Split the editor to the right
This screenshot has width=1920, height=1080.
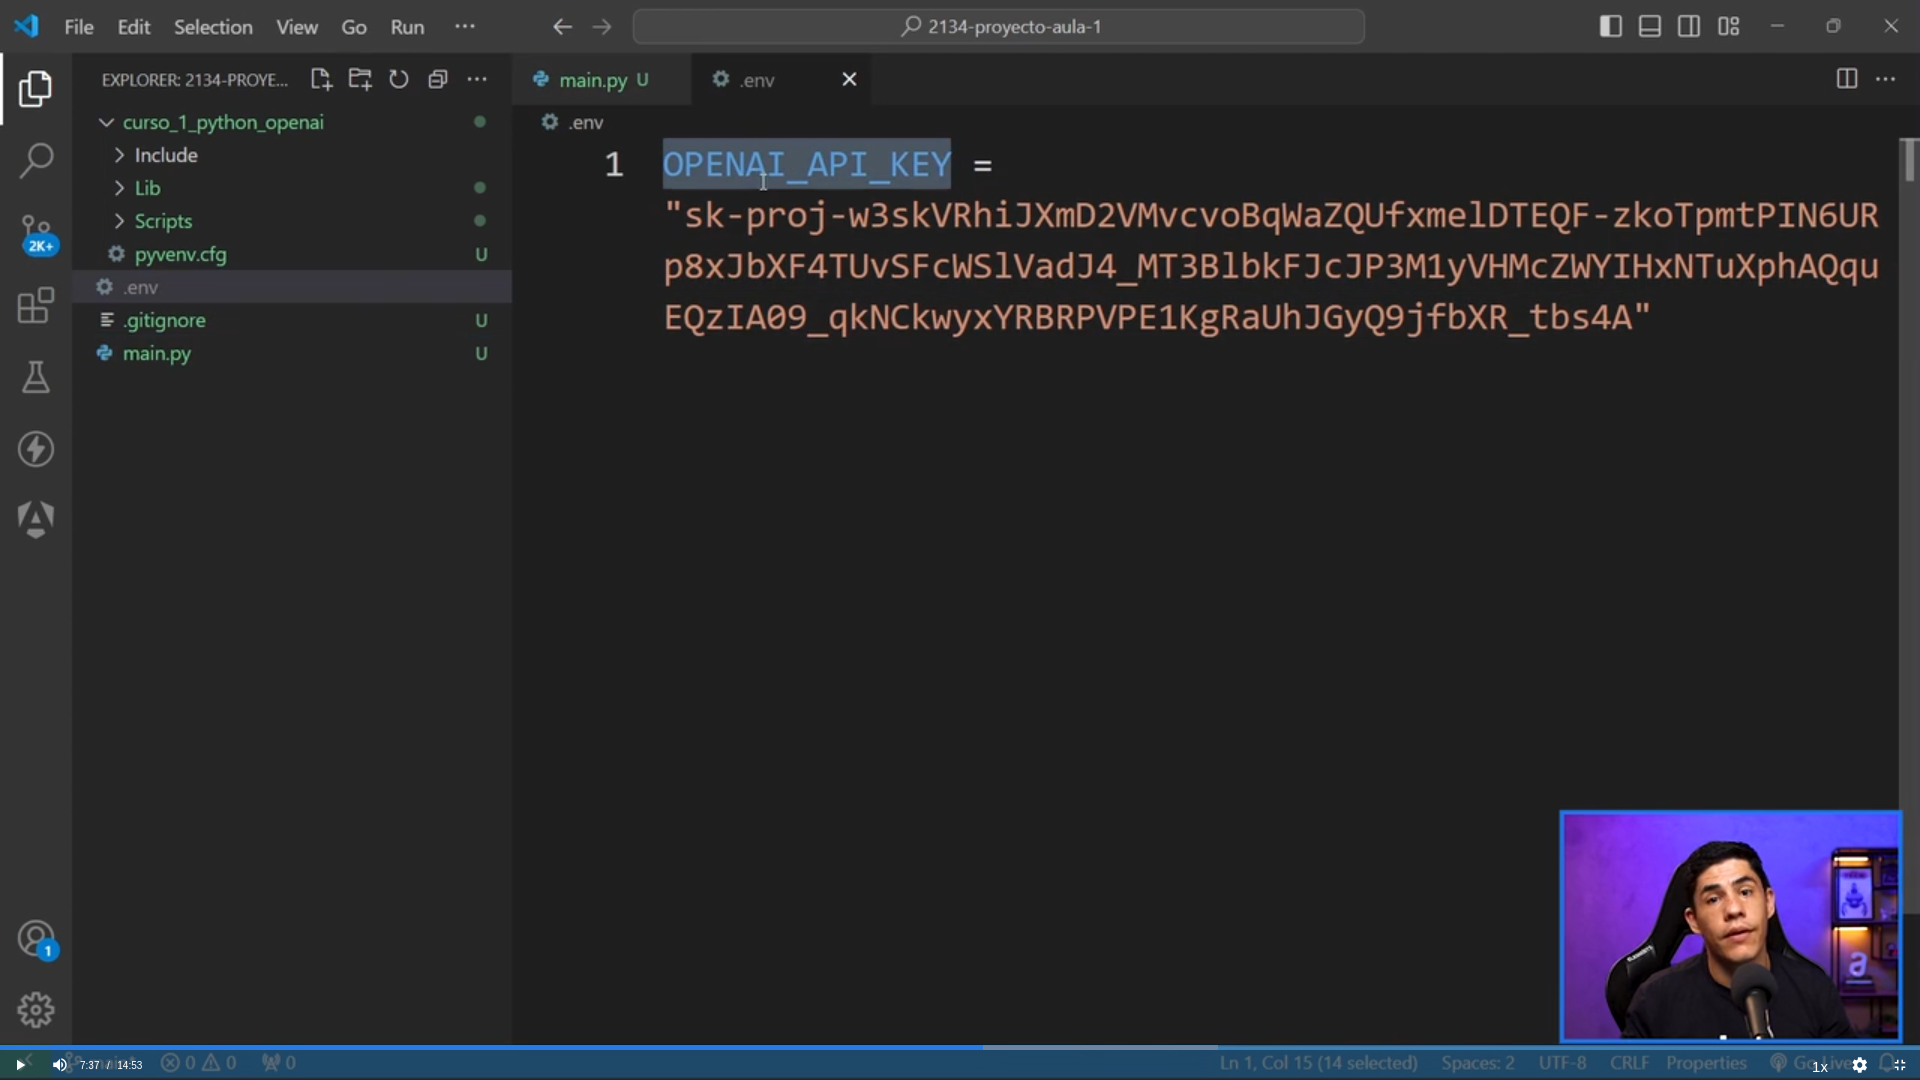tap(1846, 79)
